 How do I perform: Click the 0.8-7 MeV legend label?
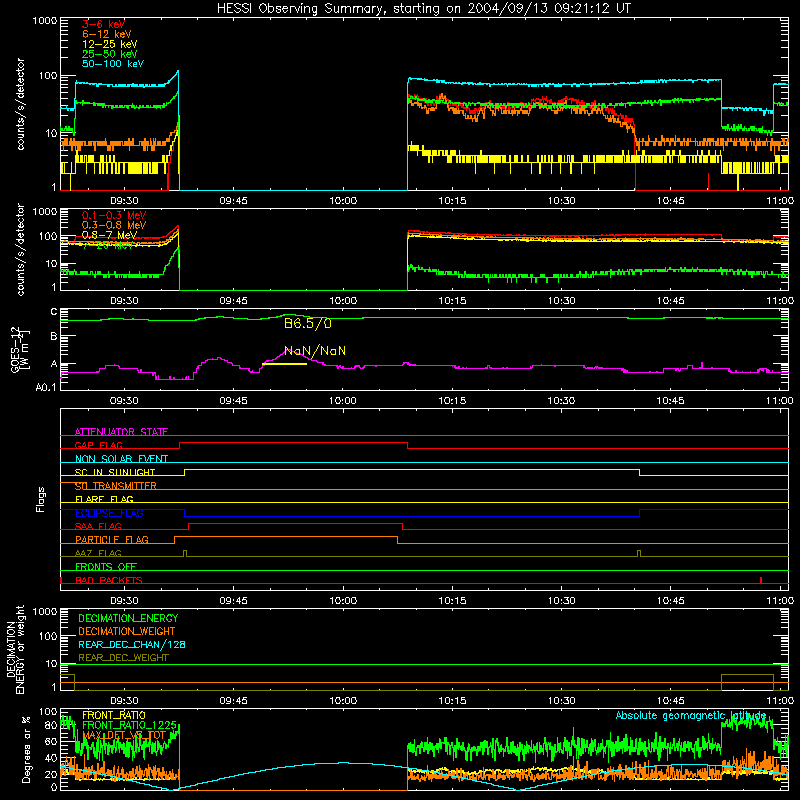pos(109,235)
